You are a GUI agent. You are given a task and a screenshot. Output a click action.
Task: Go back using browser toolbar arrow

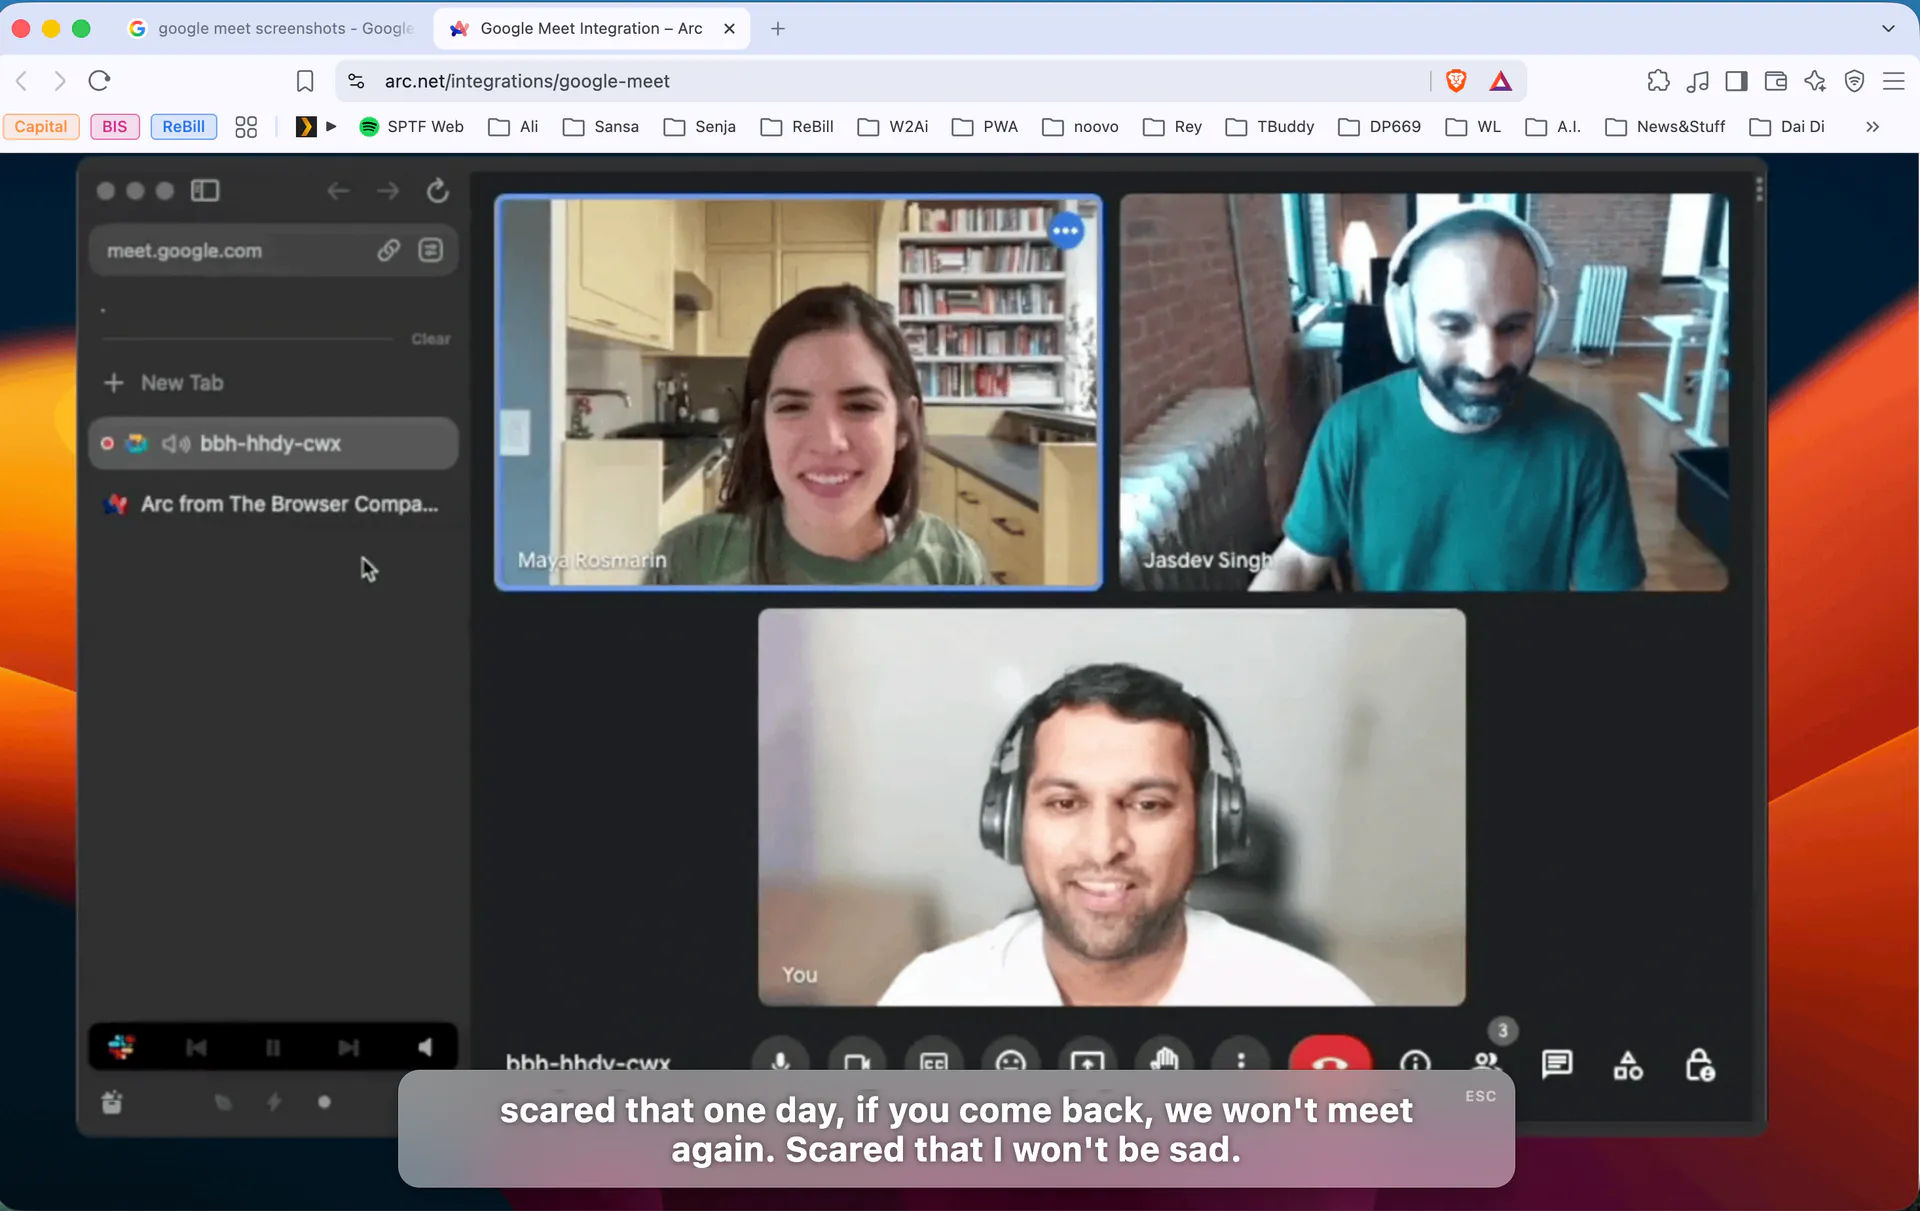coord(22,81)
